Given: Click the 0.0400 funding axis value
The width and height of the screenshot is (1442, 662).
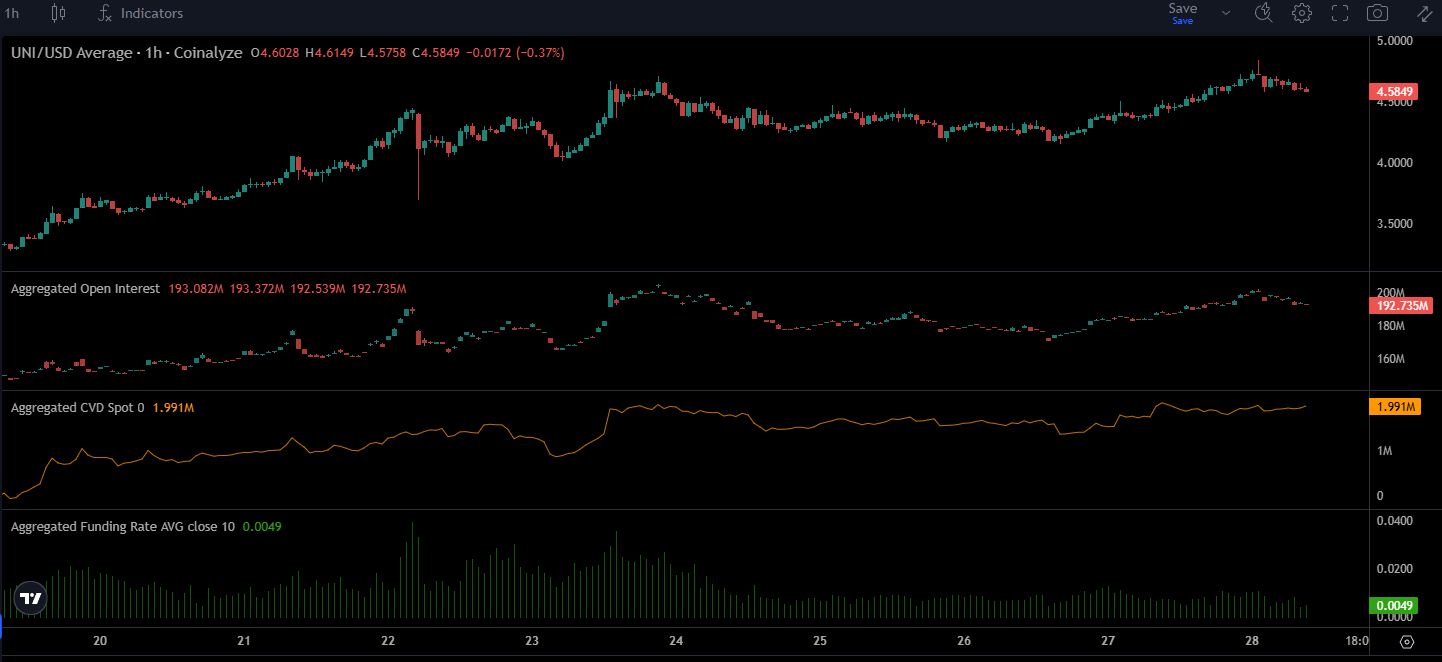Looking at the screenshot, I should (1394, 521).
